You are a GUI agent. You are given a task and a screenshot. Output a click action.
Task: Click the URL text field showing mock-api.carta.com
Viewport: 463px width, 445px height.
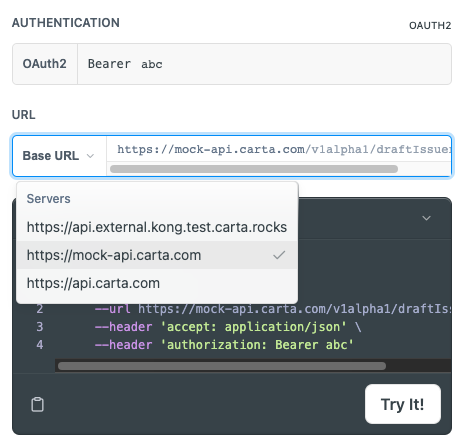[x=279, y=149]
